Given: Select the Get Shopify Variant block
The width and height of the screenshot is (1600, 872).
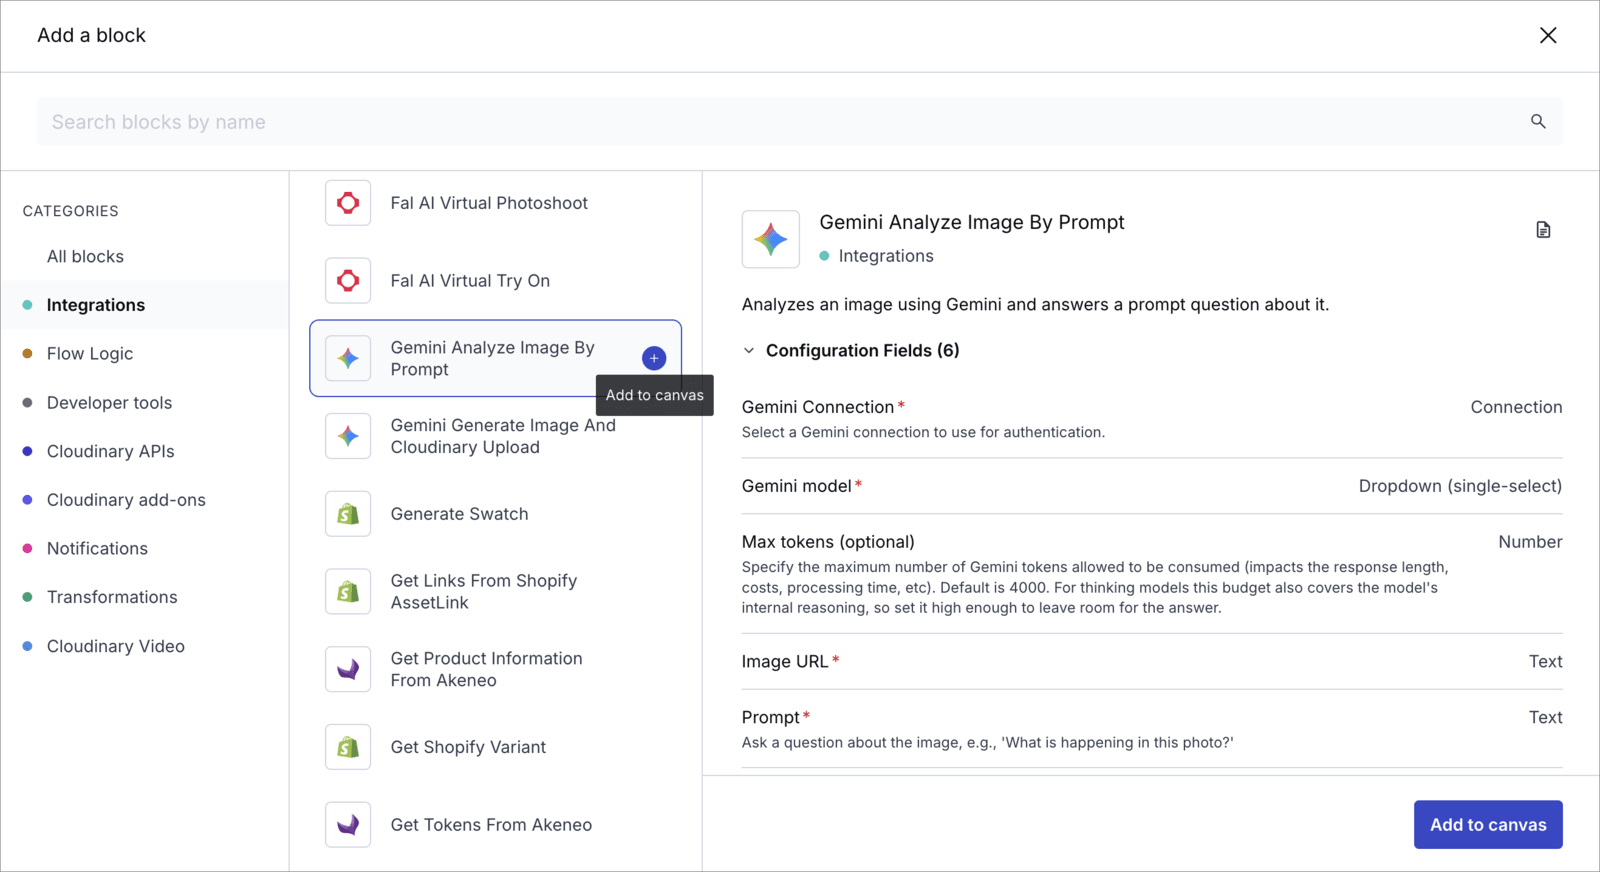Looking at the screenshot, I should [x=496, y=747].
